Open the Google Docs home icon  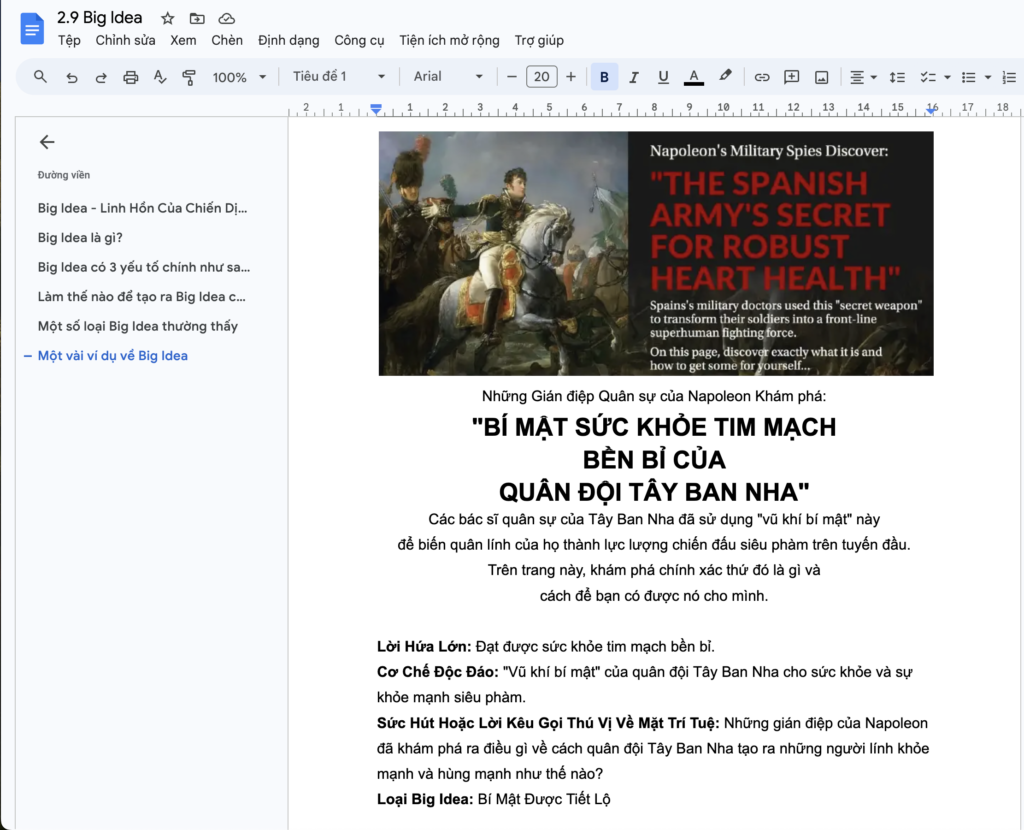tap(32, 29)
